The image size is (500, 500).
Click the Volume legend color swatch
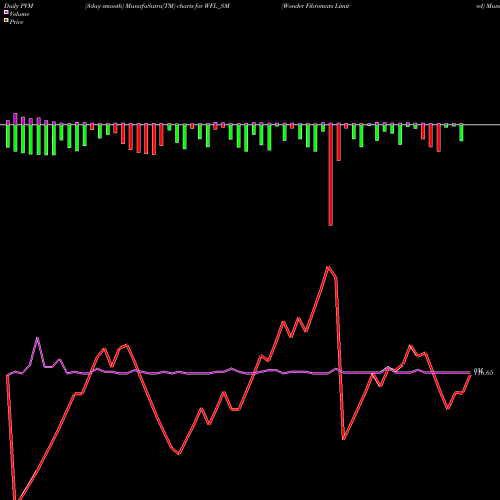pos(6,13)
